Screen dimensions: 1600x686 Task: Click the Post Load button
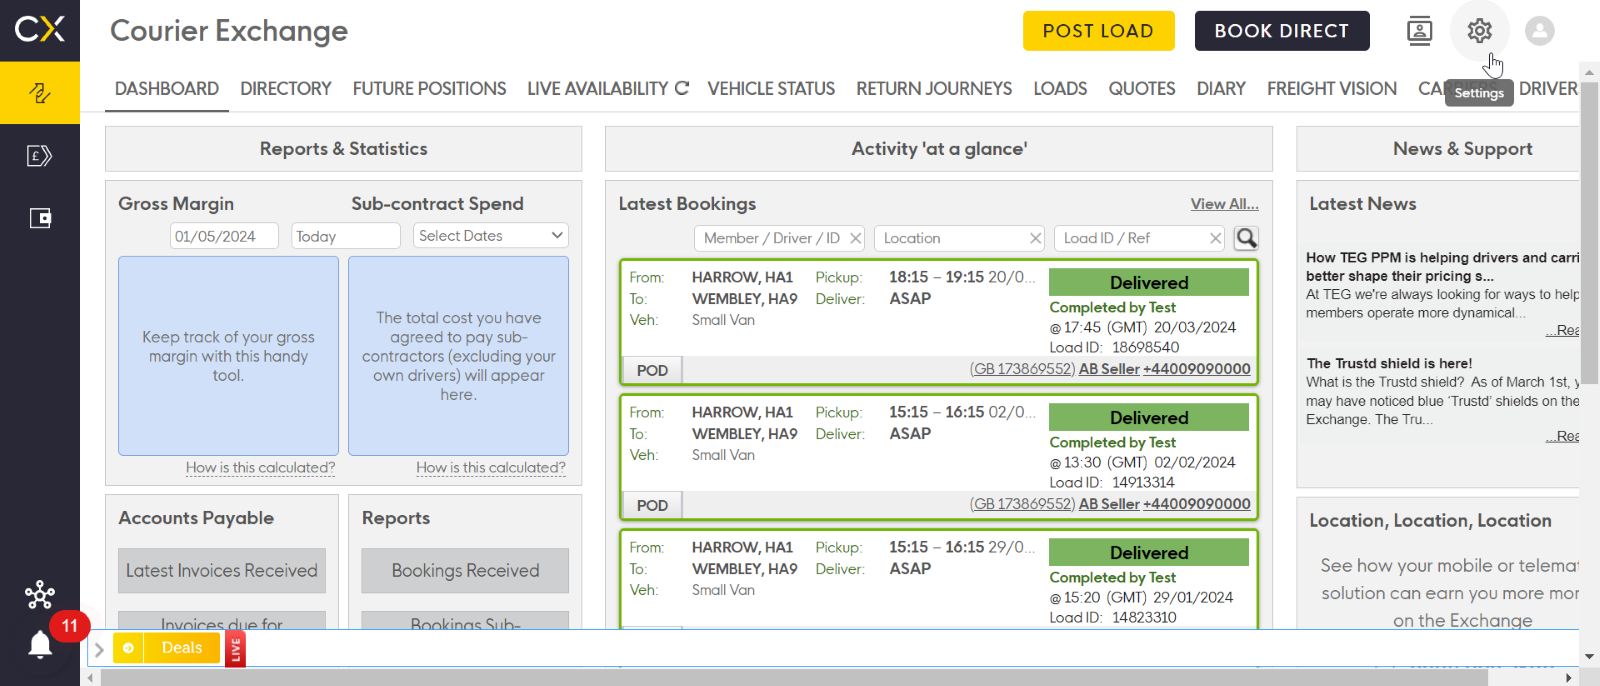tap(1098, 31)
